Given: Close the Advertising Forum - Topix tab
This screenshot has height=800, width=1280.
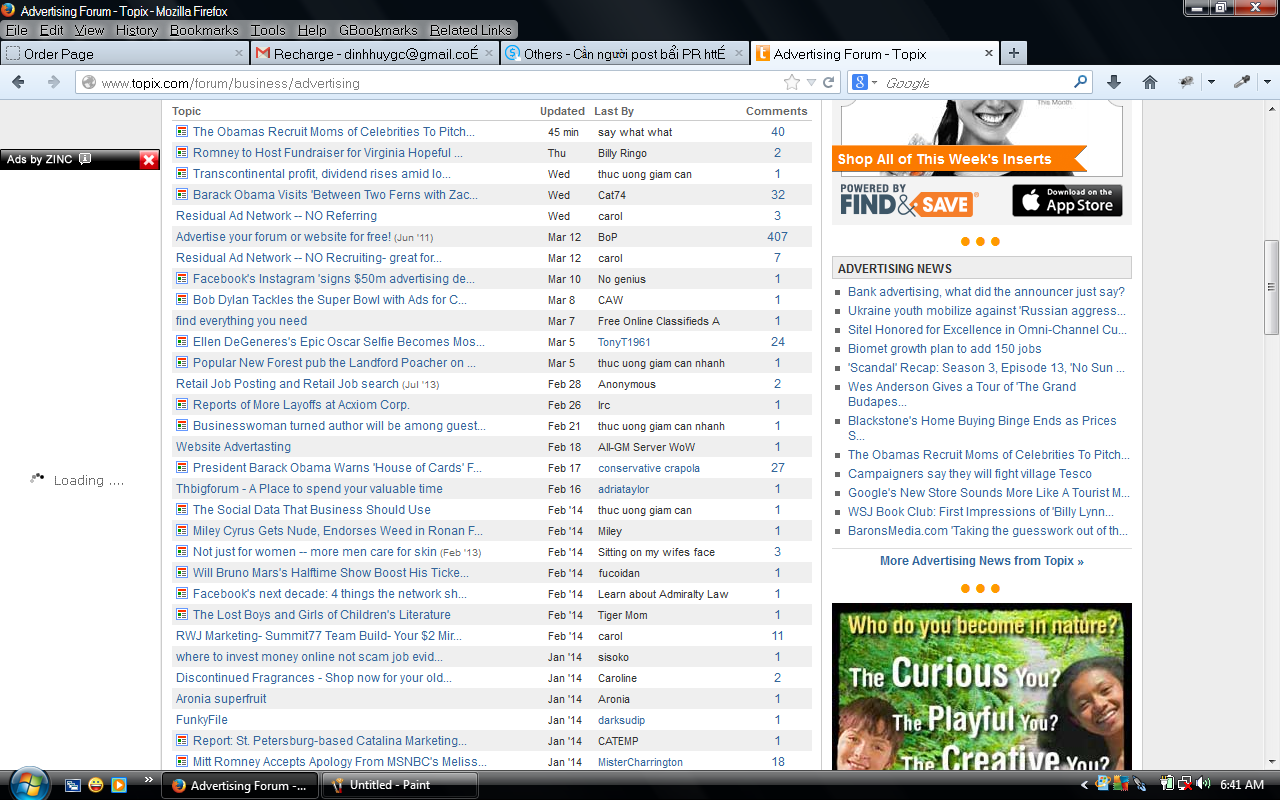Looking at the screenshot, I should coord(989,54).
